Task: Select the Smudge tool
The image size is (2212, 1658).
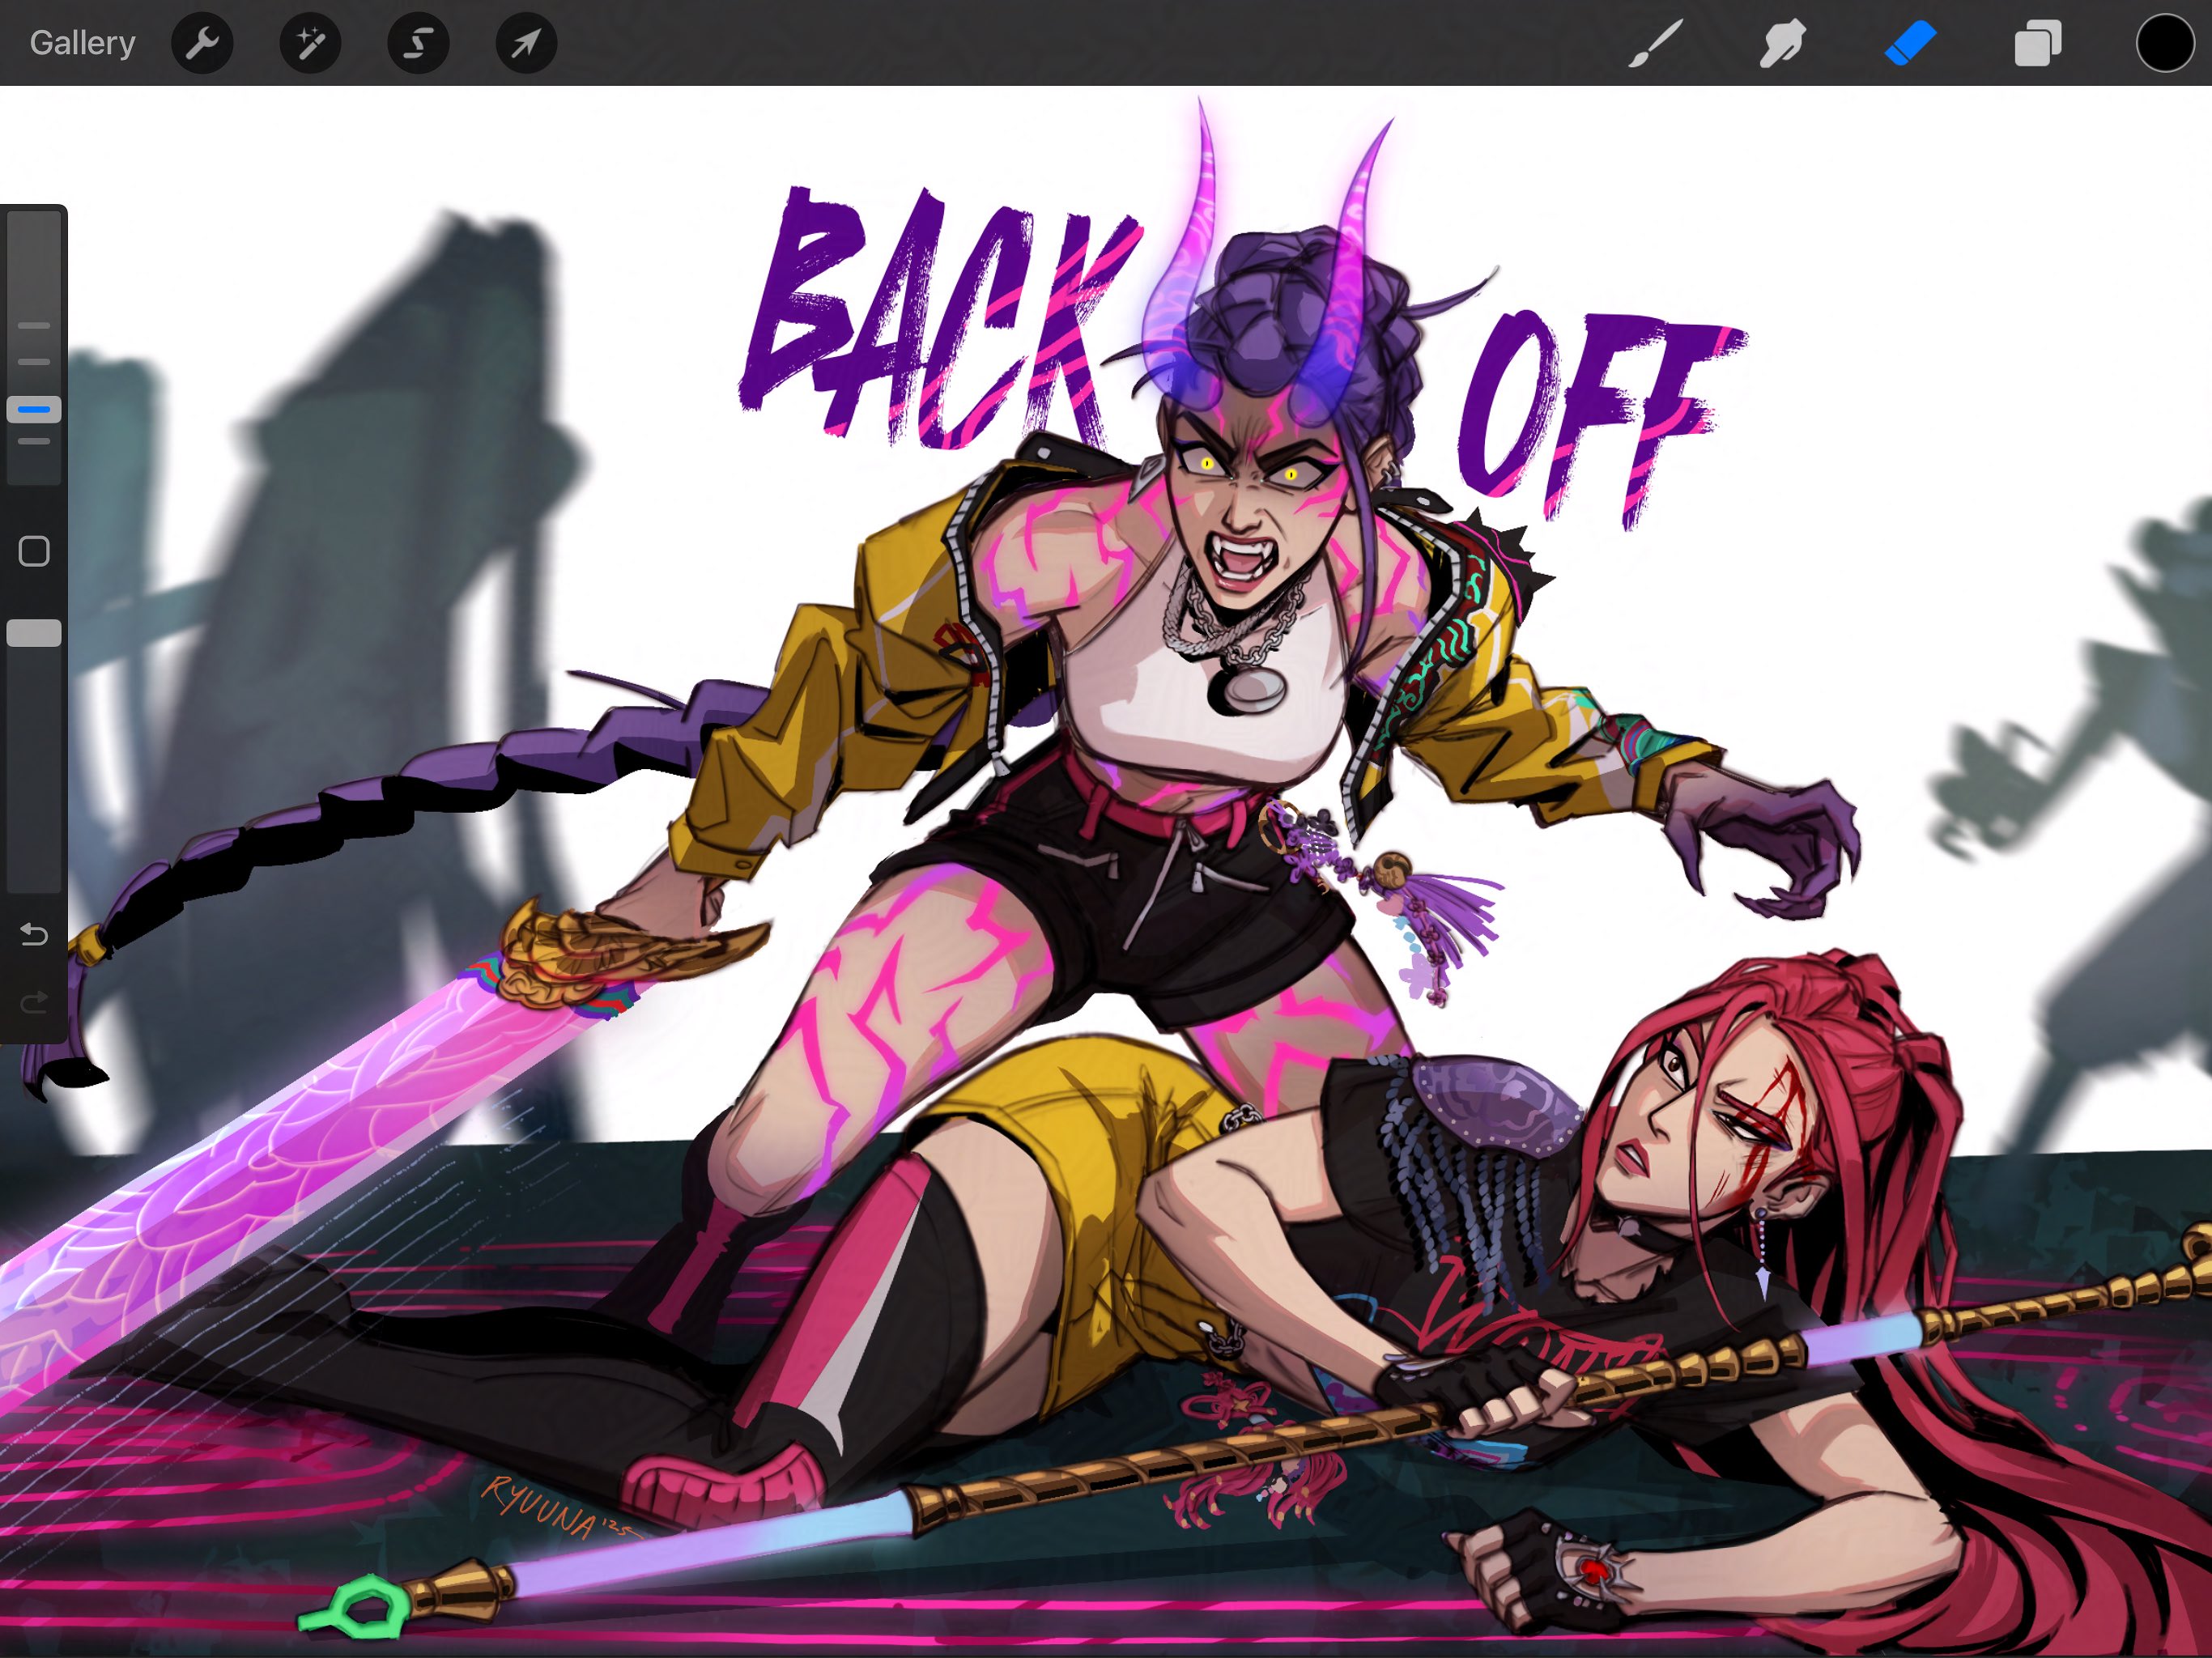Action: [1782, 44]
